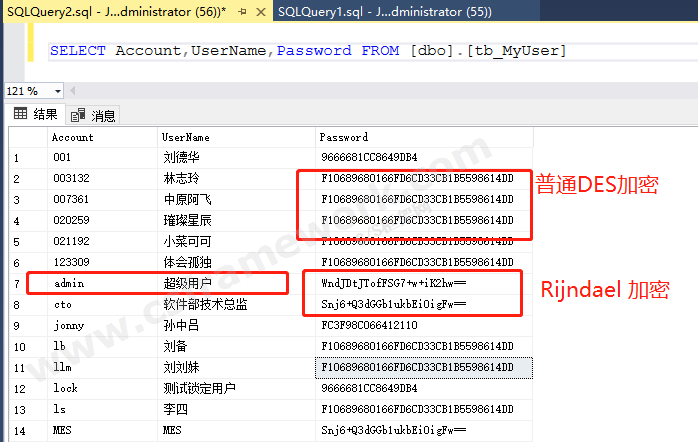Open the 121 % zoom dropdown
The width and height of the screenshot is (698, 442).
[x=59, y=91]
